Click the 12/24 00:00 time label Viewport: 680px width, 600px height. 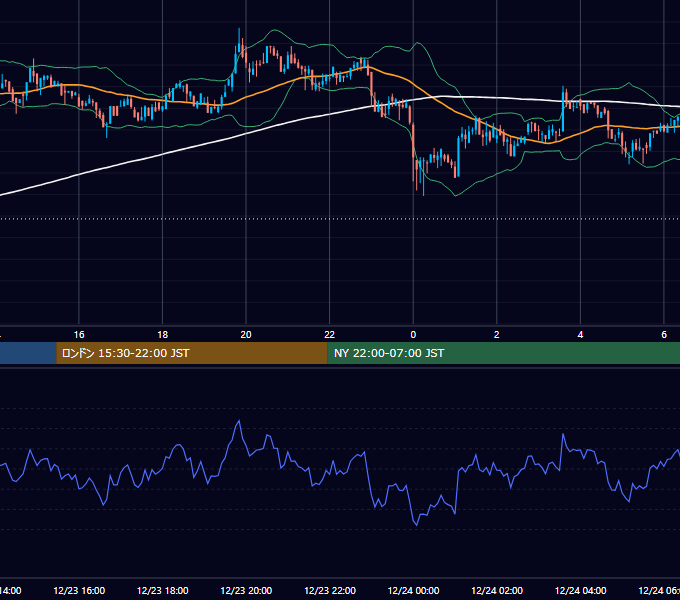pos(413,590)
